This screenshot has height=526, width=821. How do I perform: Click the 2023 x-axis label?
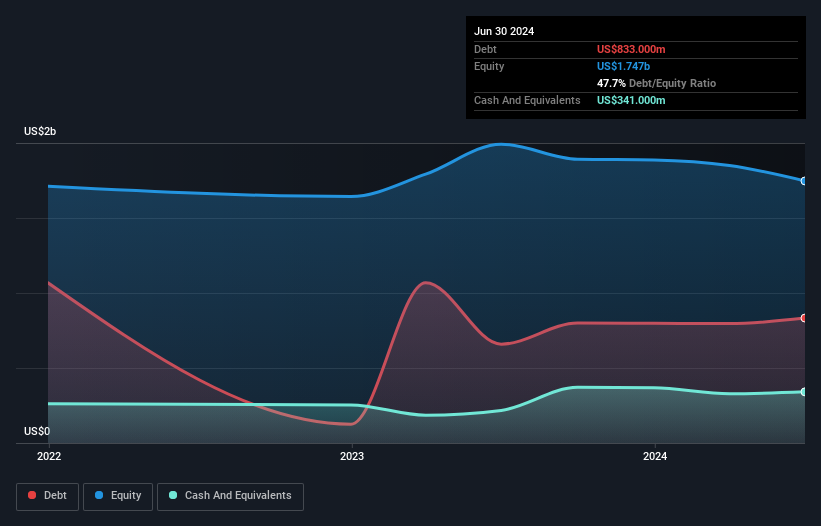[352, 456]
